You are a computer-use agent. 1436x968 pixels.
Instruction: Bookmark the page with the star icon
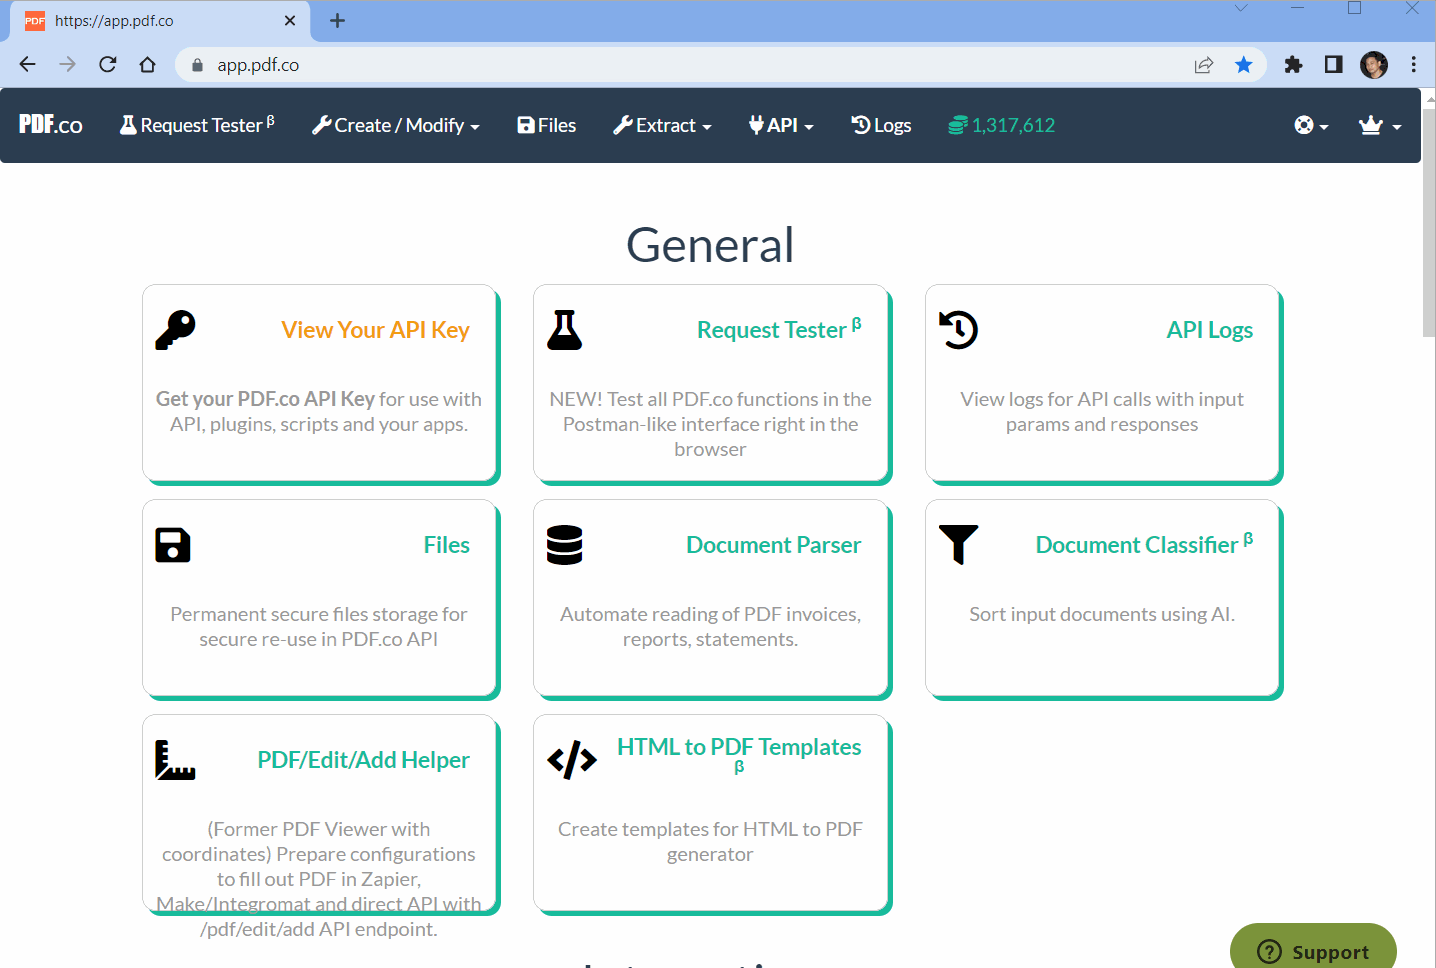(1244, 65)
